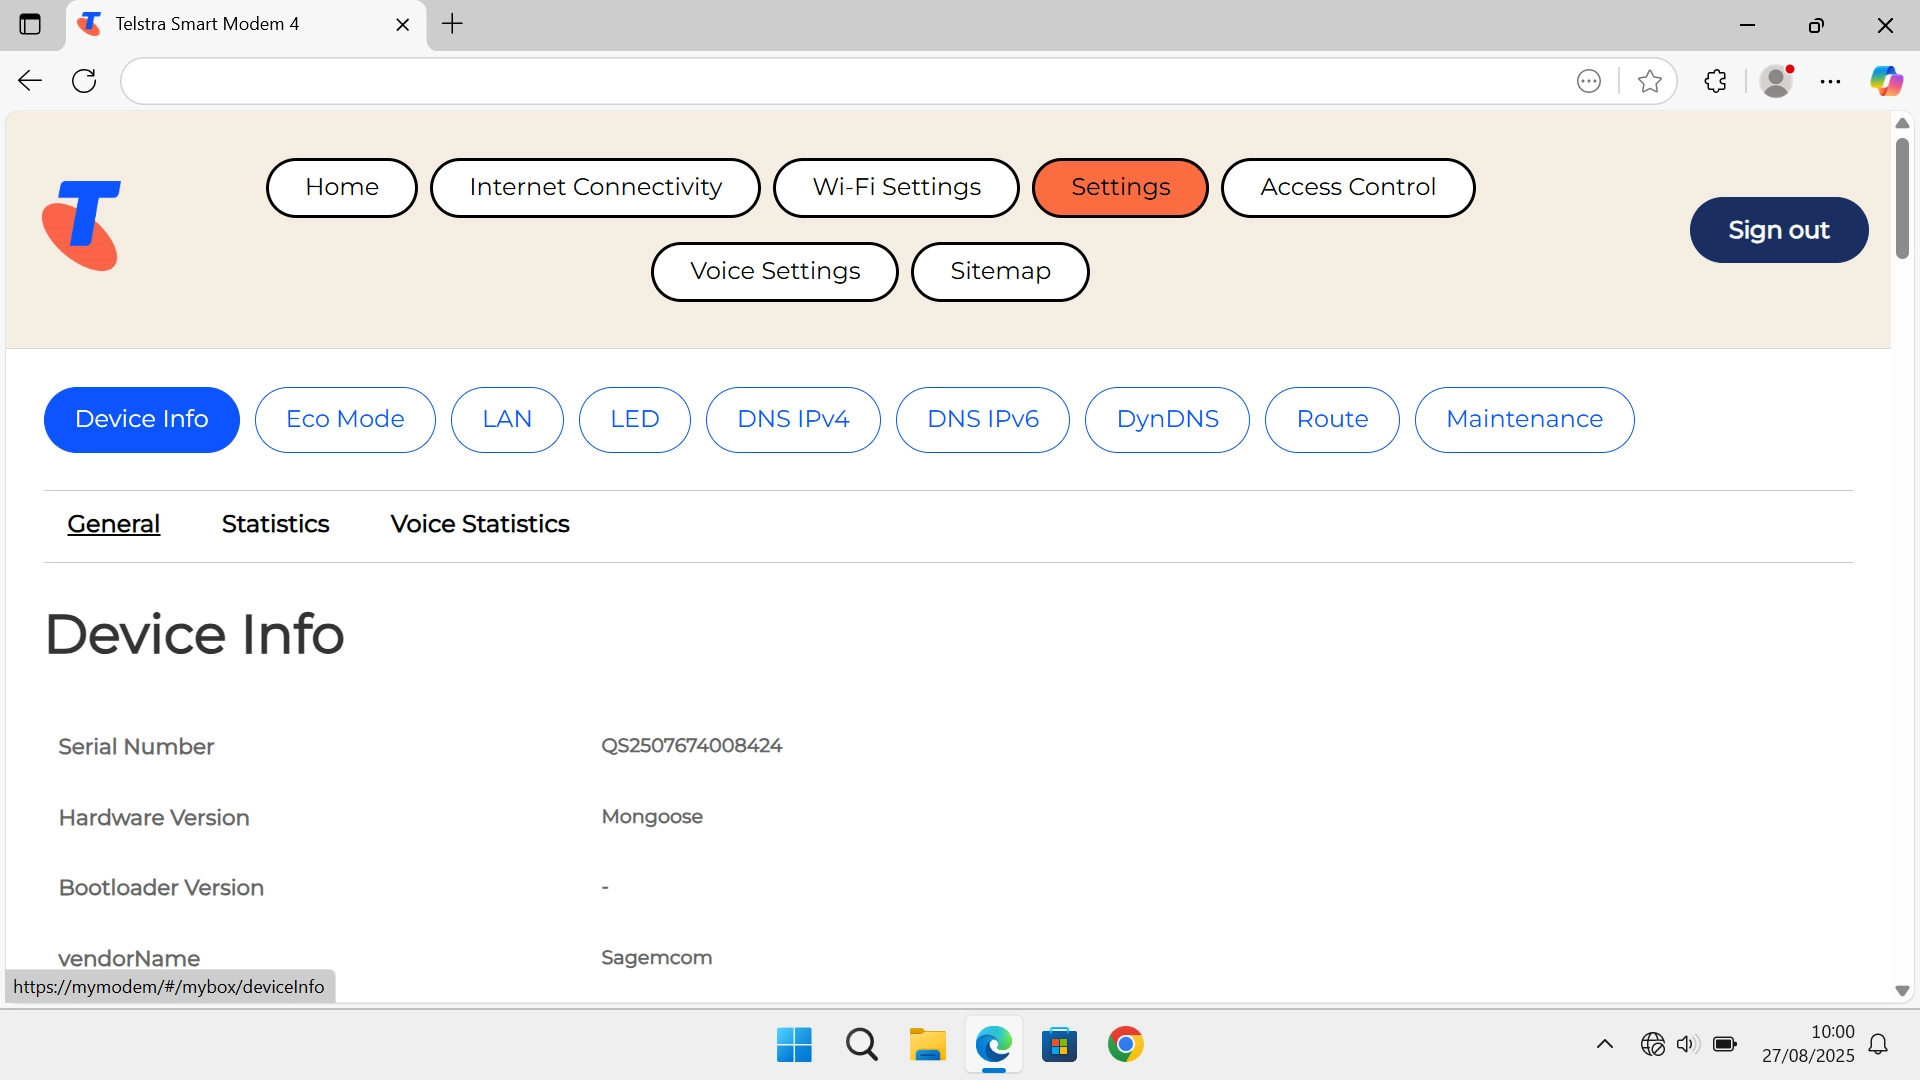Open the Copilot icon in toolbar

pyautogui.click(x=1886, y=81)
